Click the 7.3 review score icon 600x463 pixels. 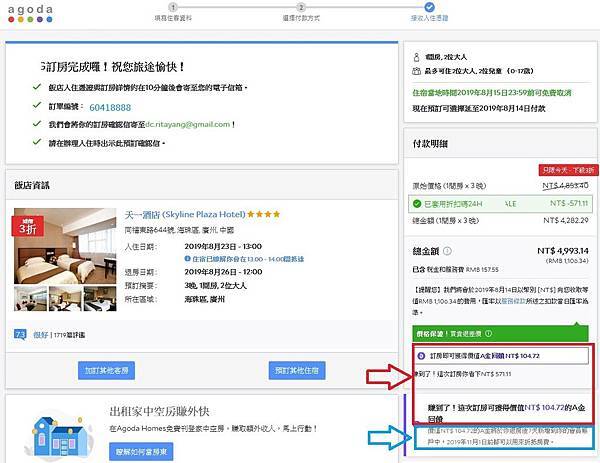20,335
